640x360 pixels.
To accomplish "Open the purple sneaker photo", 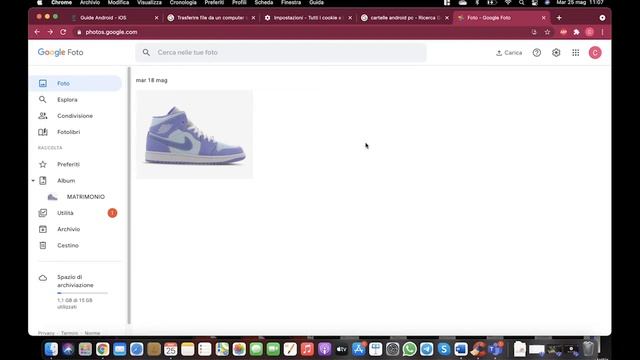I will tap(194, 134).
